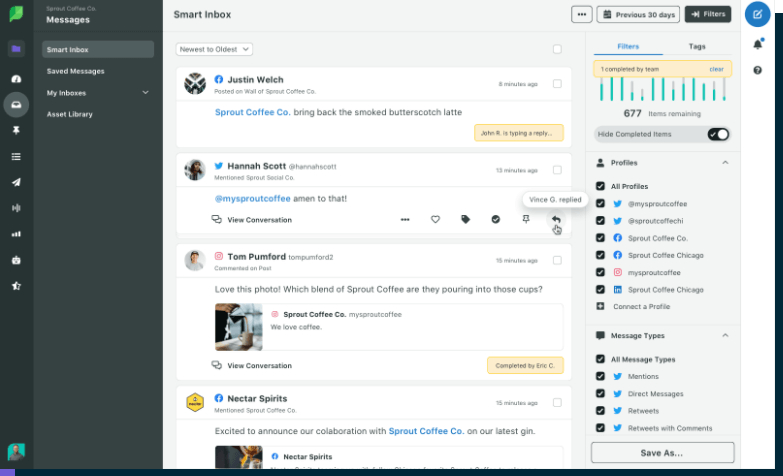Open Newest to Oldest sort dropdown
The width and height of the screenshot is (783, 476).
[214, 49]
